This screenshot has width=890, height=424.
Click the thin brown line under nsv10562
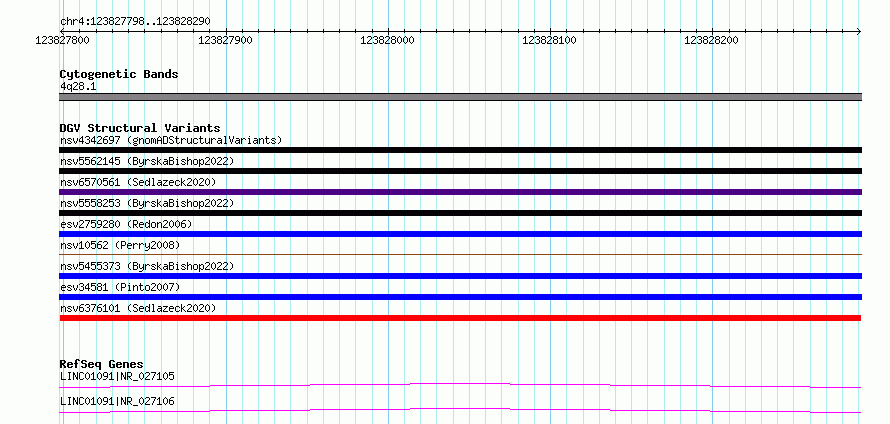pos(460,254)
